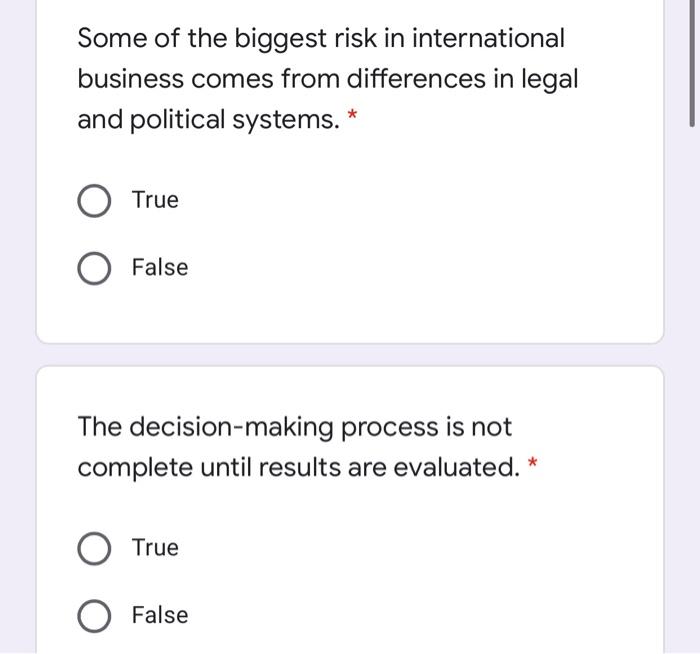The height and width of the screenshot is (654, 700).
Task: Click the "True" label under legal systems question
Action: (155, 200)
